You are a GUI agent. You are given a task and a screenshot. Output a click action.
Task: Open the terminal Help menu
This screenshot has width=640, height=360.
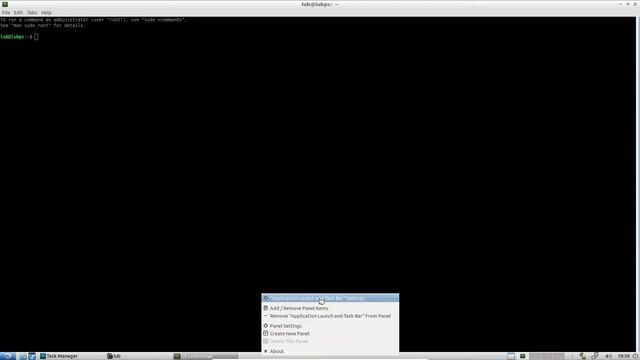(x=46, y=13)
